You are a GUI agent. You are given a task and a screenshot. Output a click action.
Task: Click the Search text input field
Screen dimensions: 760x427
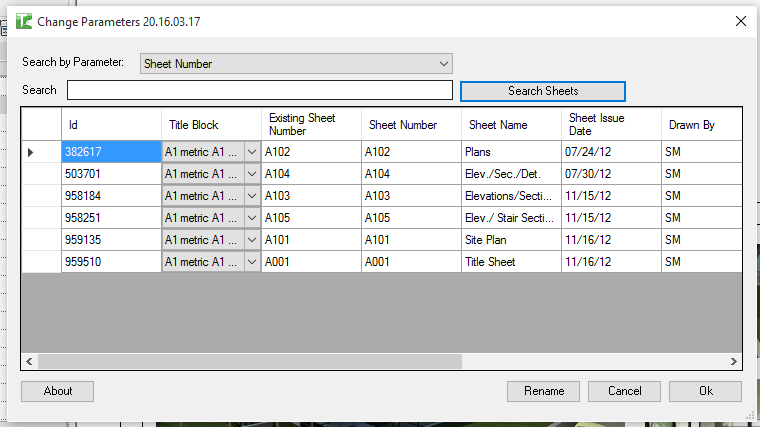tap(259, 90)
